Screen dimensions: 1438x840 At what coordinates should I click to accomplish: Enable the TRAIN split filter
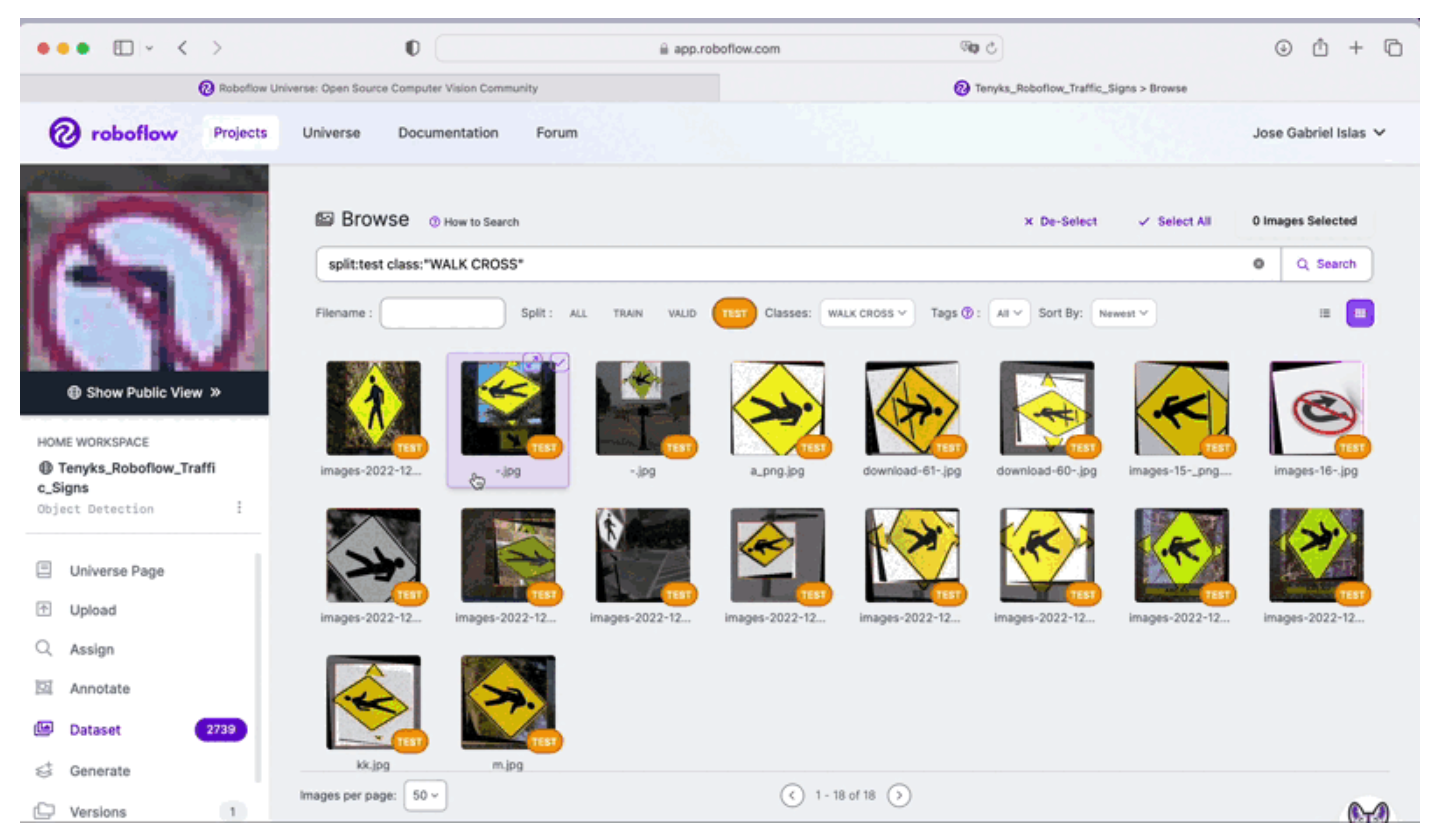(x=629, y=313)
